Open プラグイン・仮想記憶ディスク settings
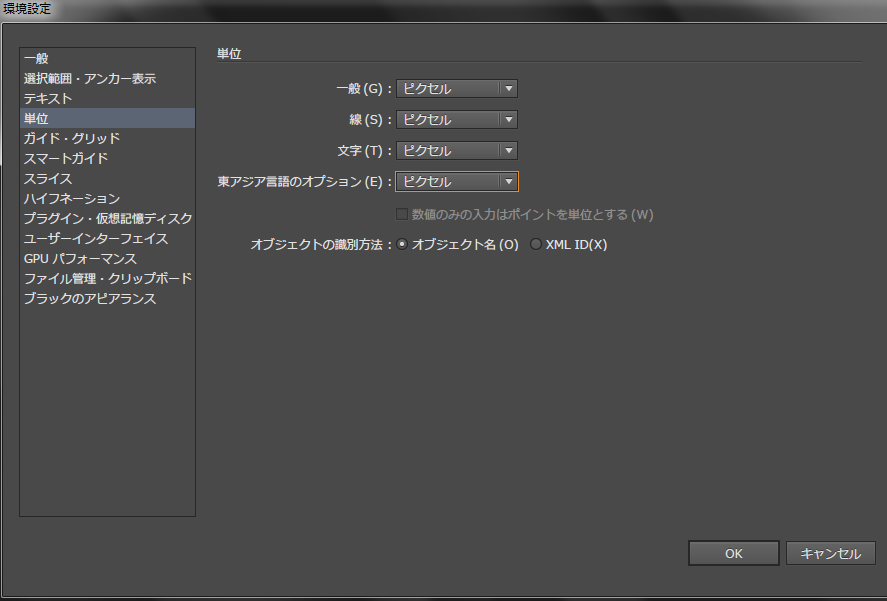This screenshot has height=601, width=887. (x=107, y=218)
